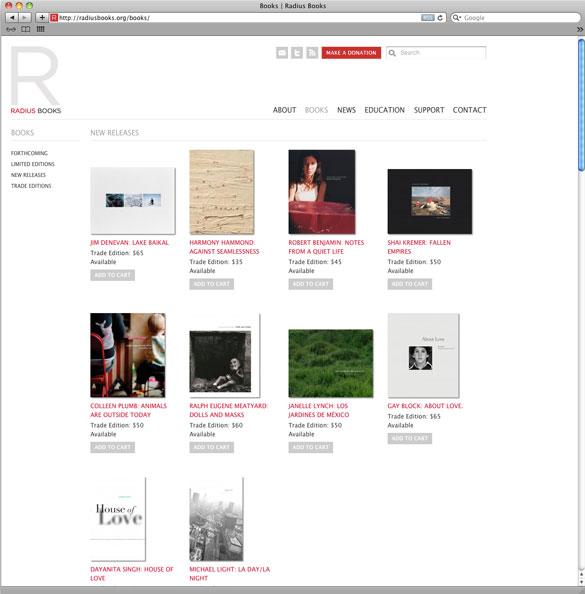Viewport: 585px width, 594px height.
Task: Click the RSS badge in address bar
Action: click(427, 18)
